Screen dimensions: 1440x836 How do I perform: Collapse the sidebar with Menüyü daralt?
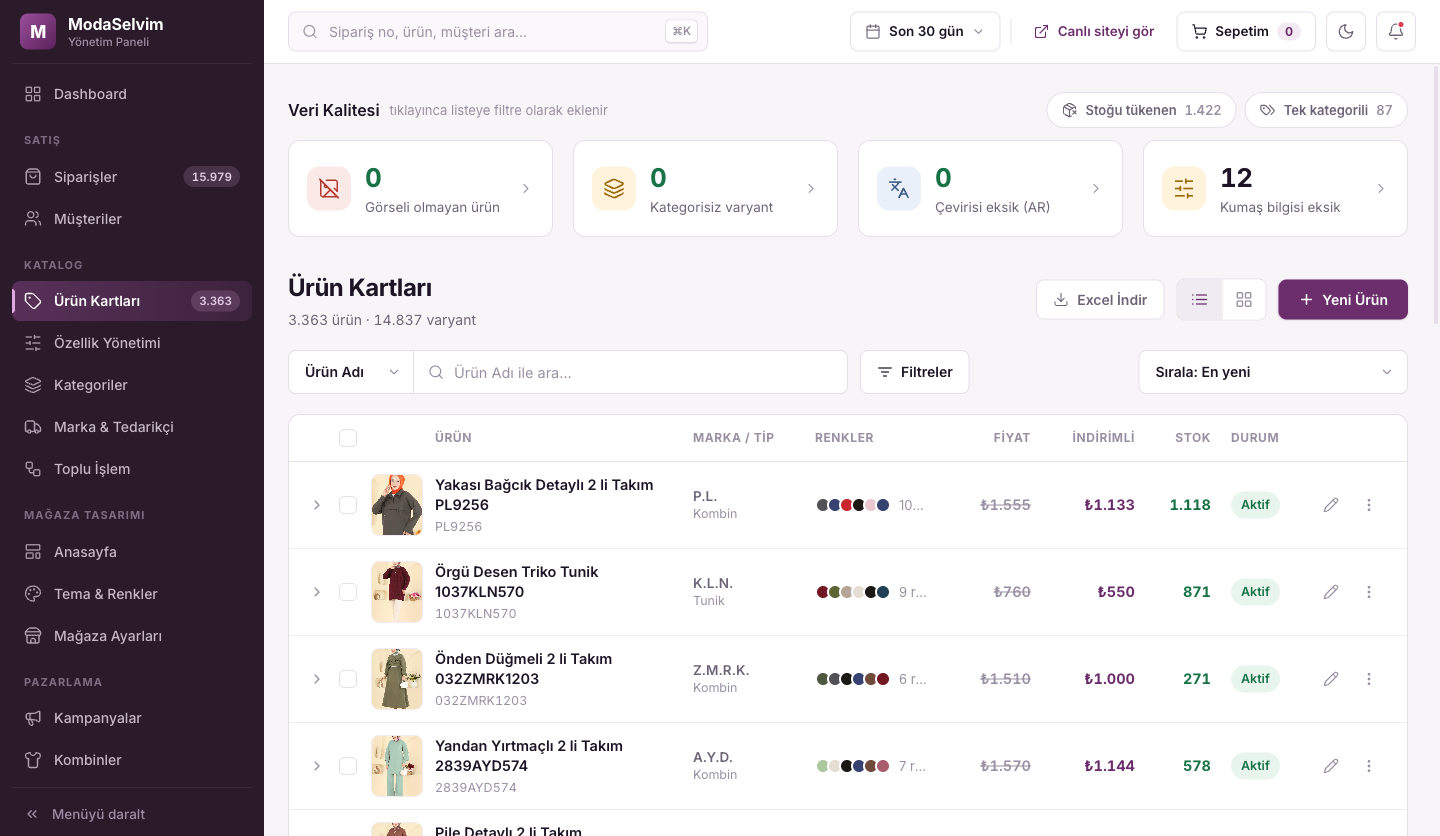(x=132, y=814)
